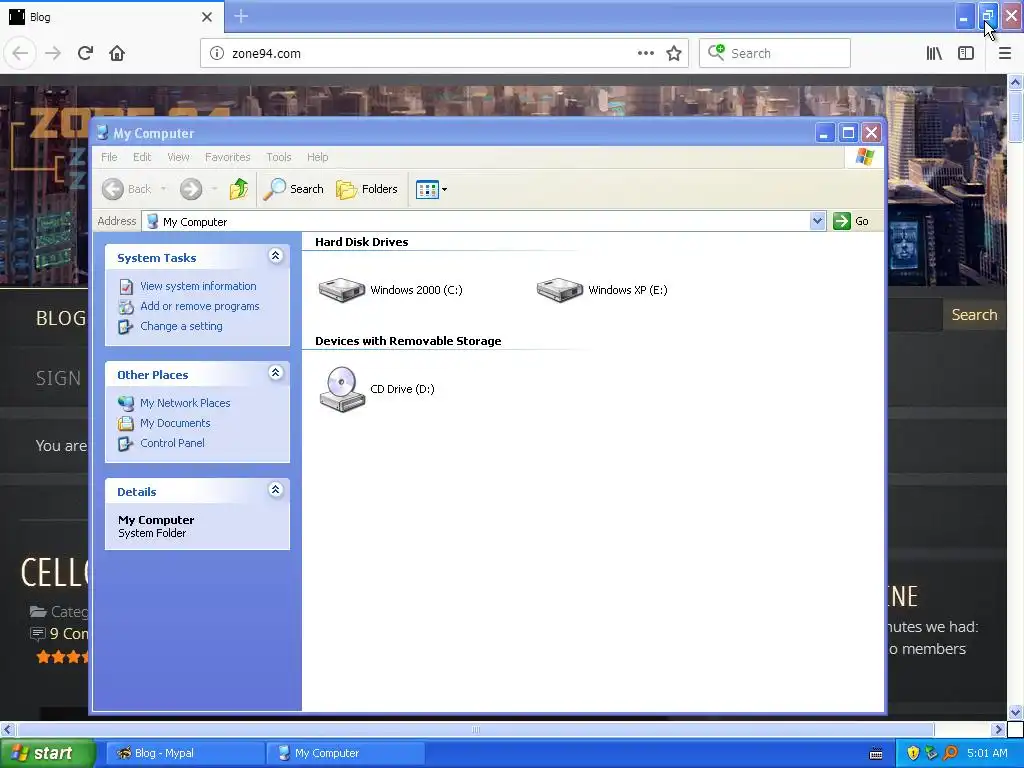Click the security shield tray icon
This screenshot has height=768, width=1024.
pos(913,753)
